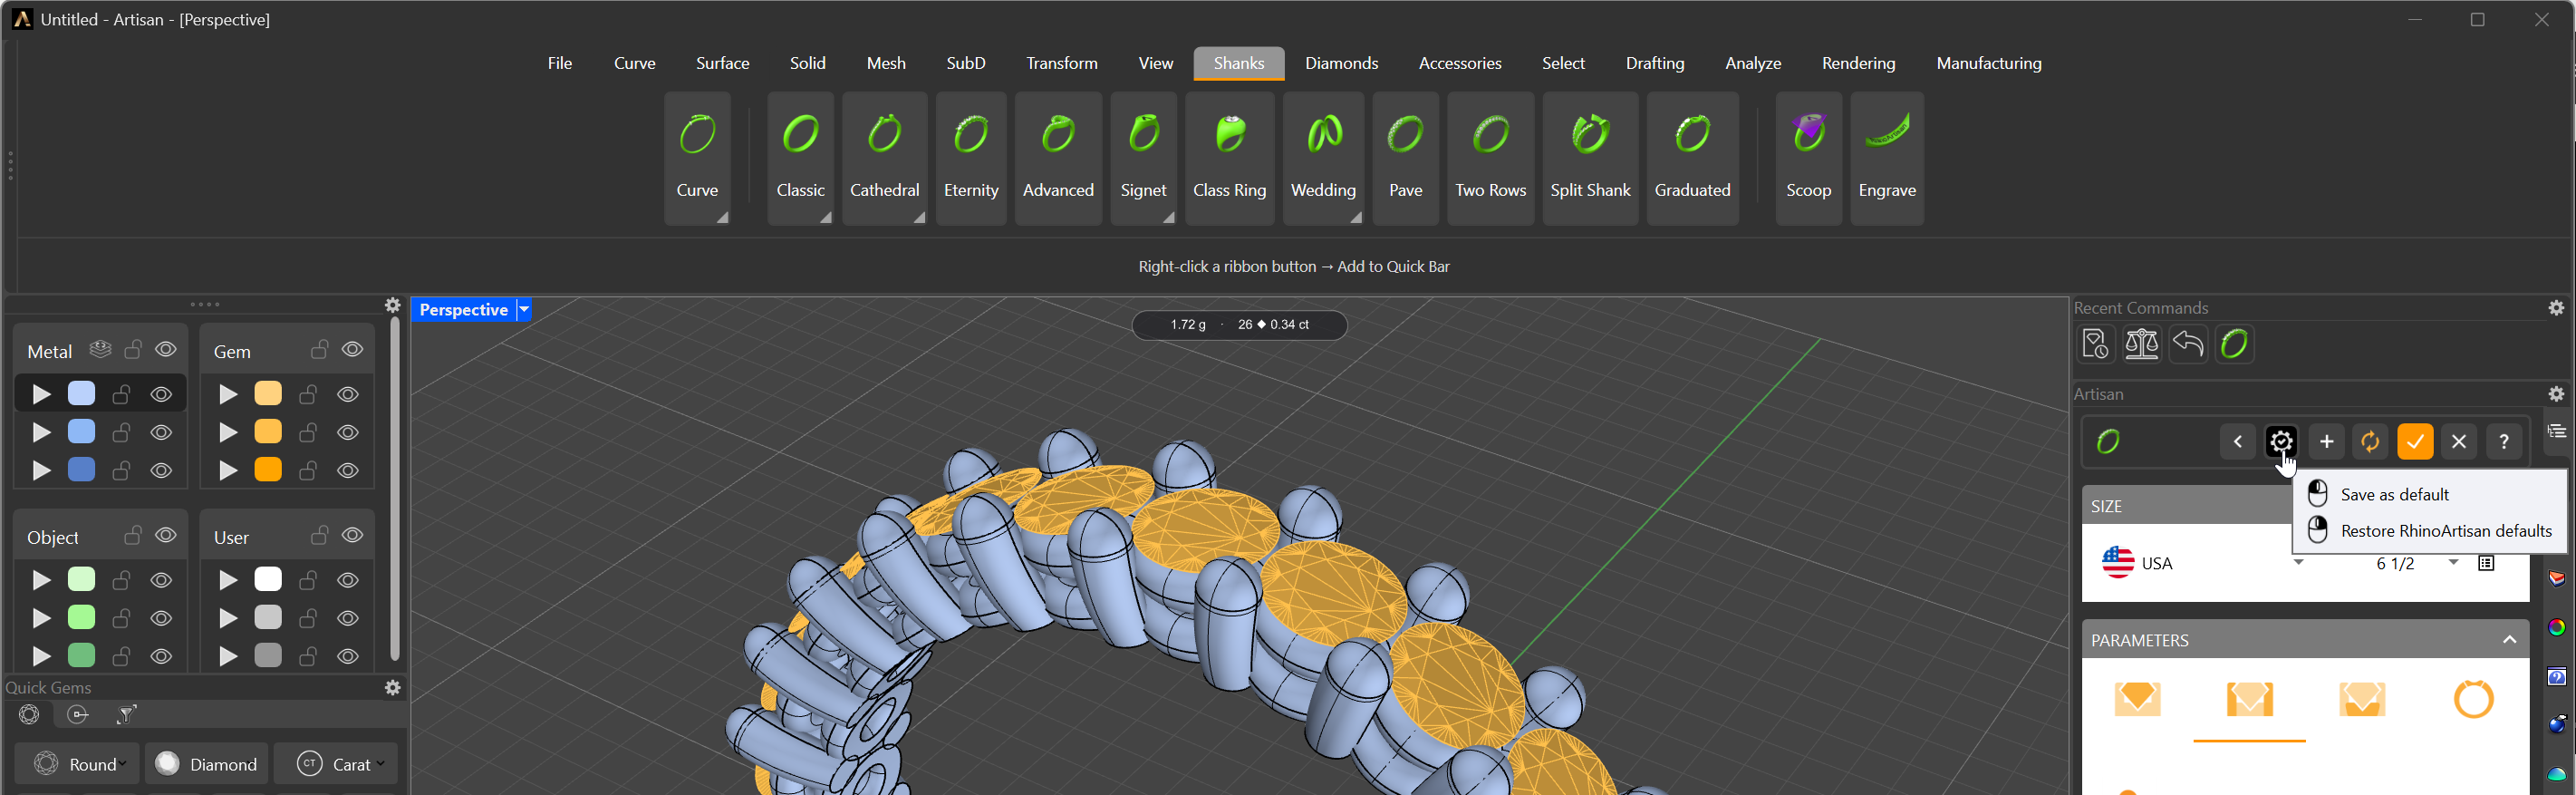Open Recent Commands panel gear settings
Image resolution: width=2576 pixels, height=795 pixels.
2556,308
